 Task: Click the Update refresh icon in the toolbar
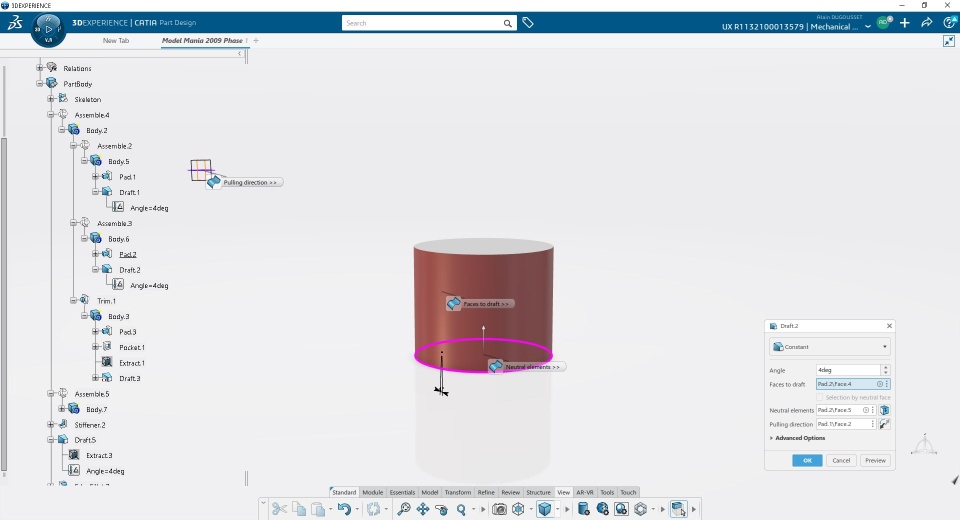373,509
